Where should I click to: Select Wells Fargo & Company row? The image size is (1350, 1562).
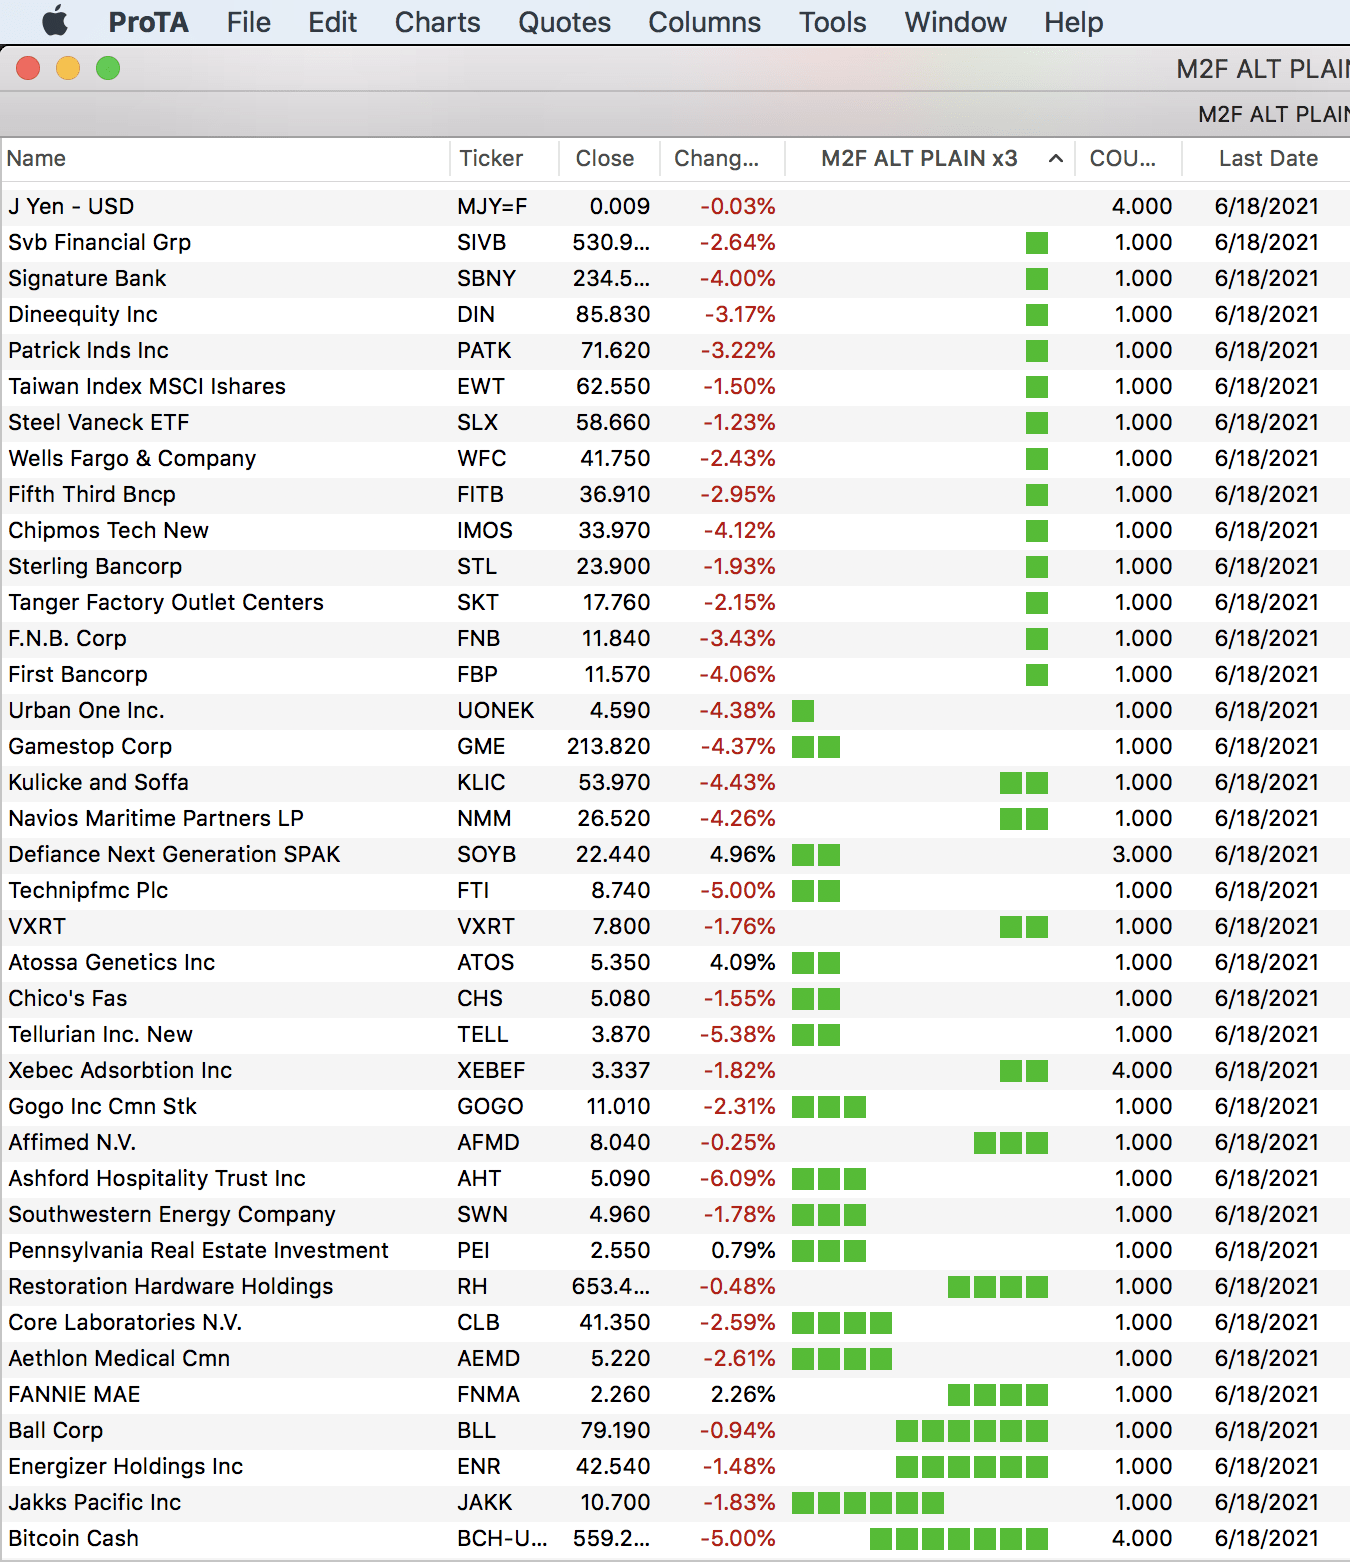coord(675,458)
